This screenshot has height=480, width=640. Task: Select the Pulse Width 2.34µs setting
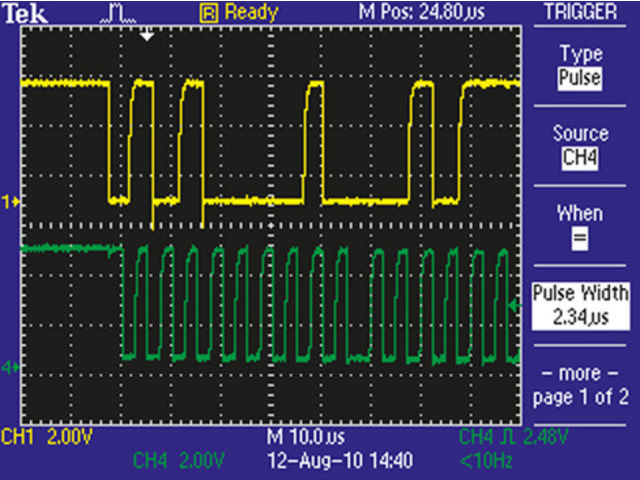tap(581, 305)
